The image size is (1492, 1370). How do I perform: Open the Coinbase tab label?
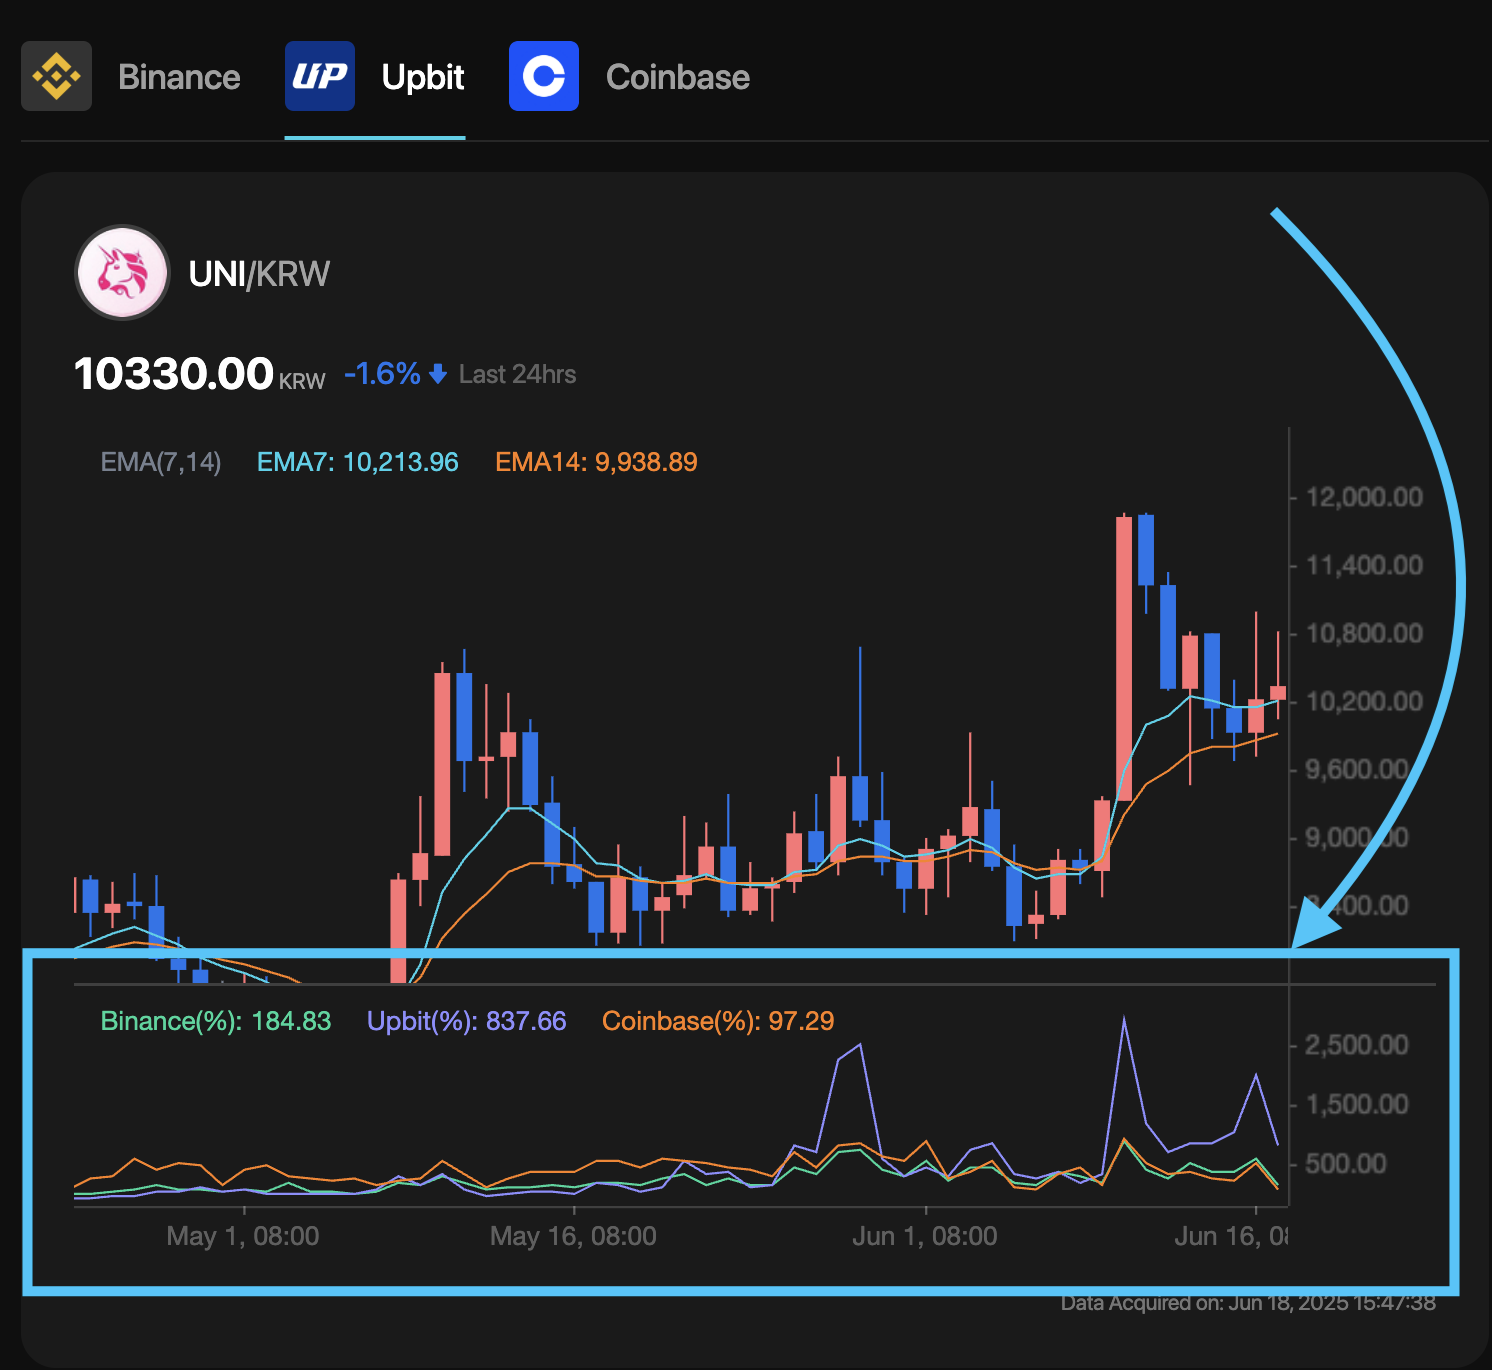[677, 77]
